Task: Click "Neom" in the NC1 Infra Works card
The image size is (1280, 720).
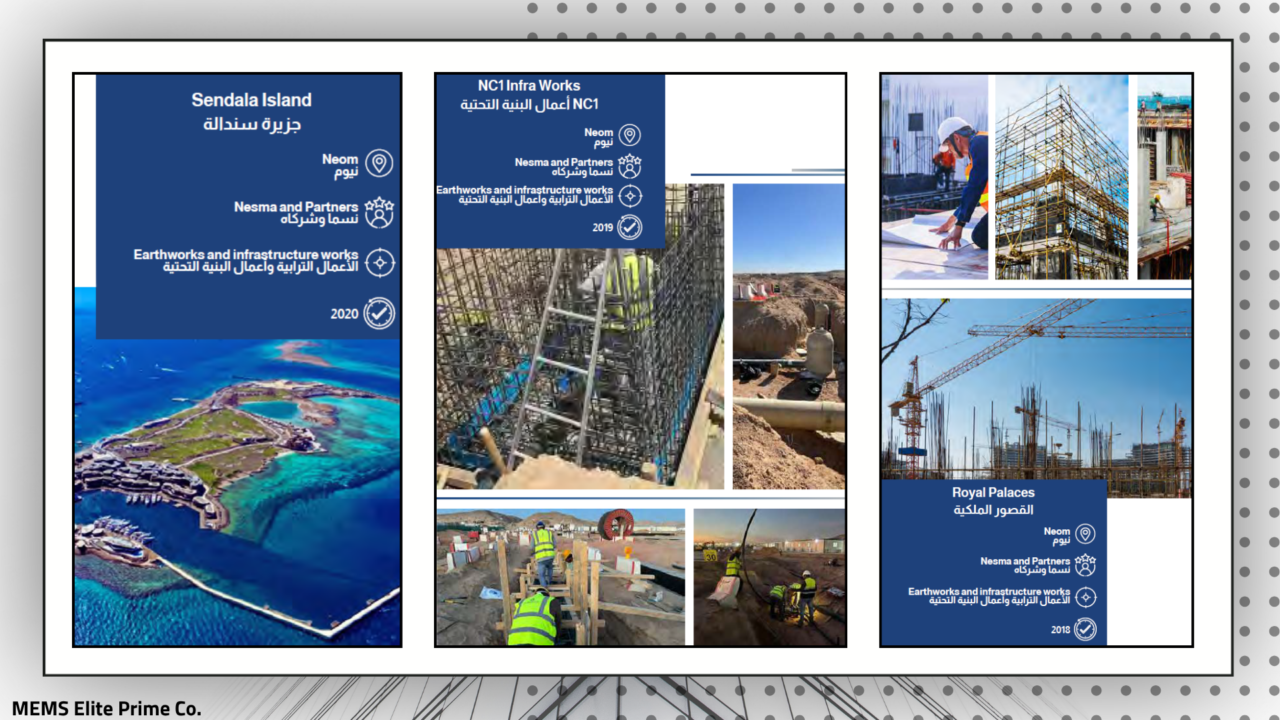Action: click(599, 132)
